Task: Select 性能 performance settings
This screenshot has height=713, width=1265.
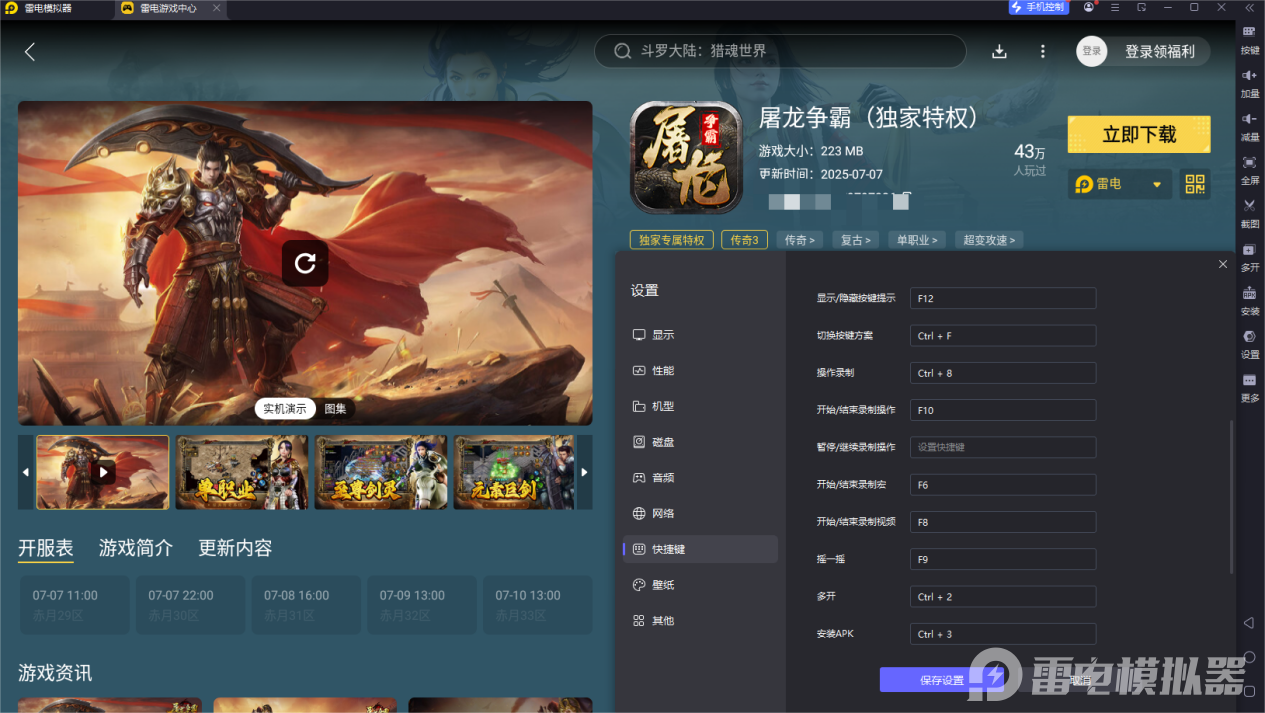Action: click(700, 371)
